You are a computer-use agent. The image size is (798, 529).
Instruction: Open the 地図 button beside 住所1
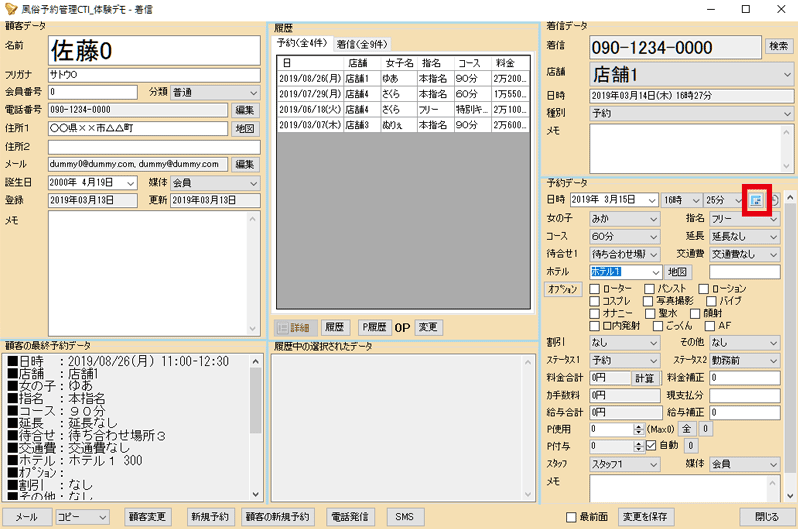click(244, 129)
